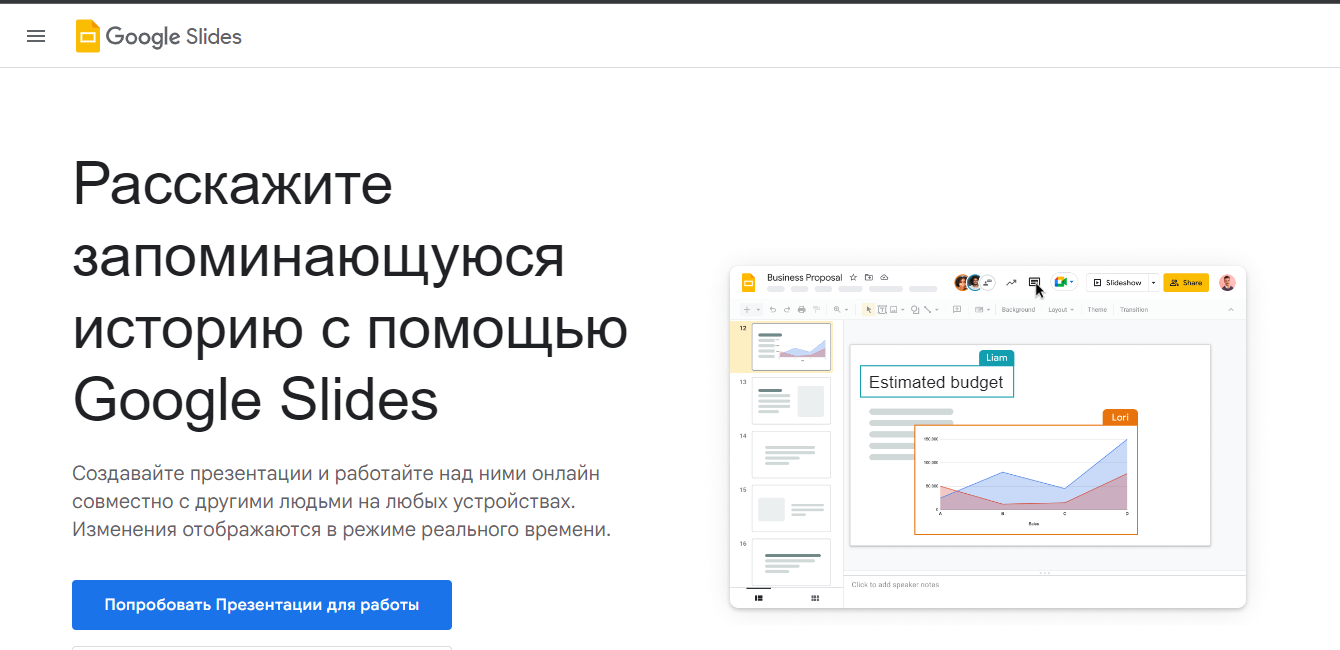Click the move-to-folder icon beside Business Proposal
Screen dimensions: 1340x650
coord(869,277)
